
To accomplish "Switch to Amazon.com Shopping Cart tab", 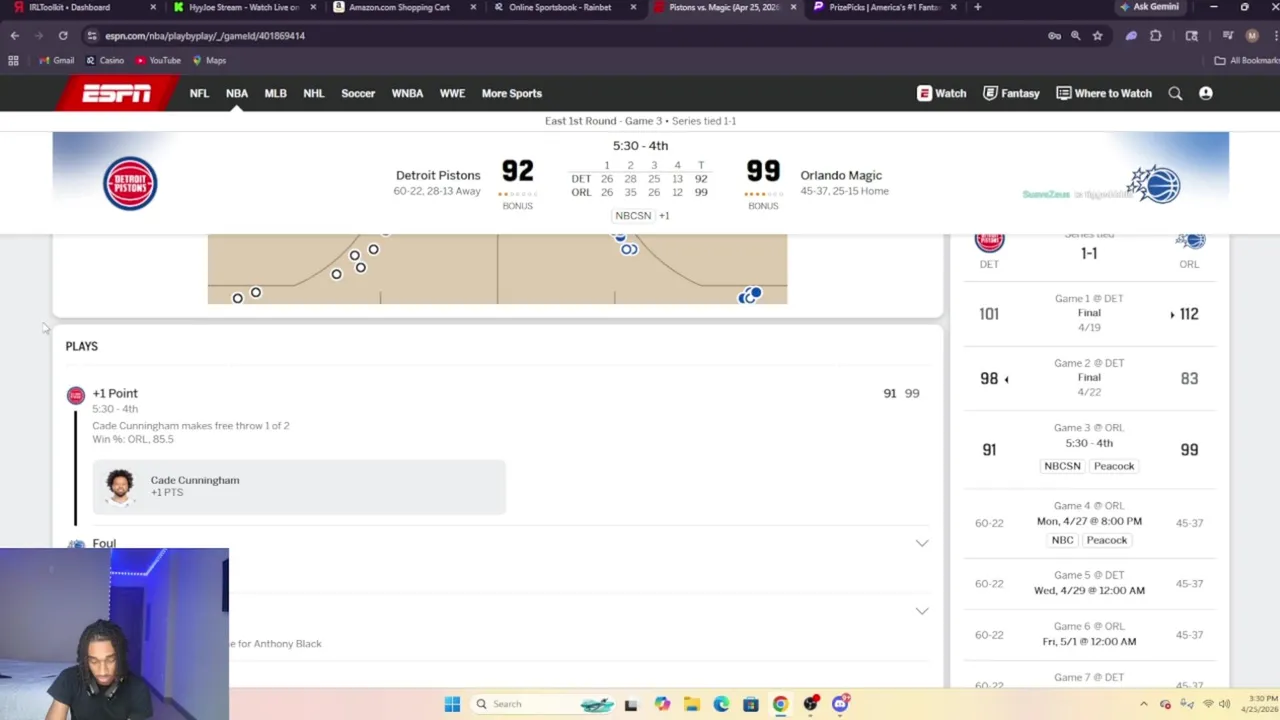I will click(x=406, y=7).
